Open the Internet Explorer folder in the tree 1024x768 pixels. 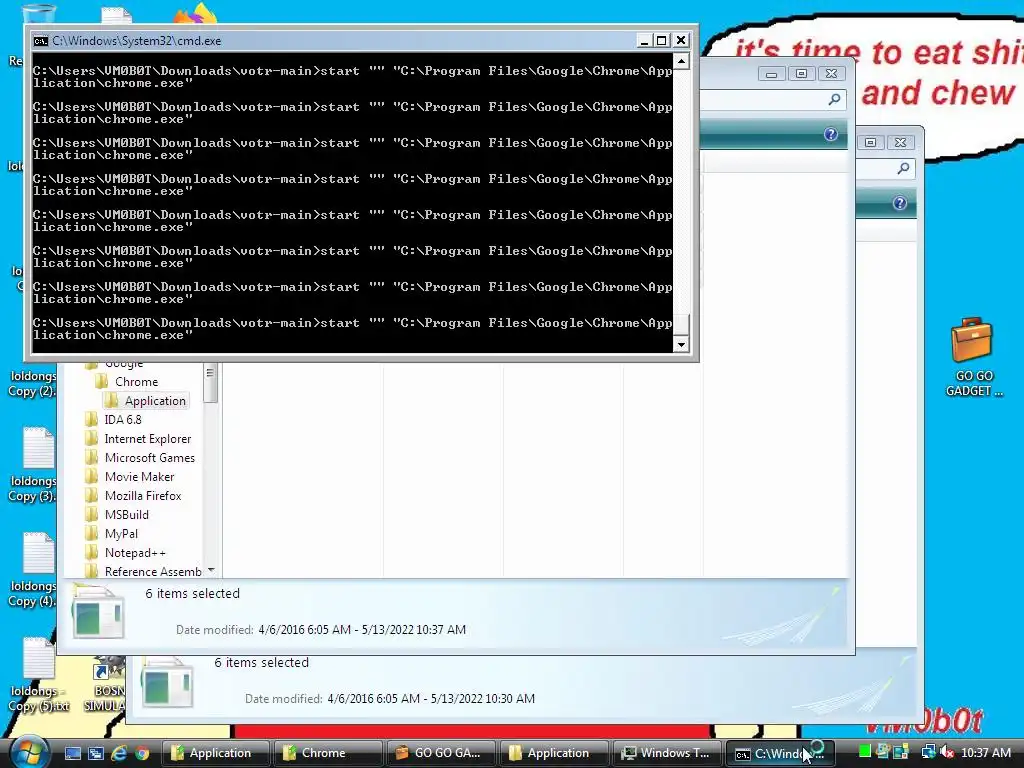(x=148, y=439)
